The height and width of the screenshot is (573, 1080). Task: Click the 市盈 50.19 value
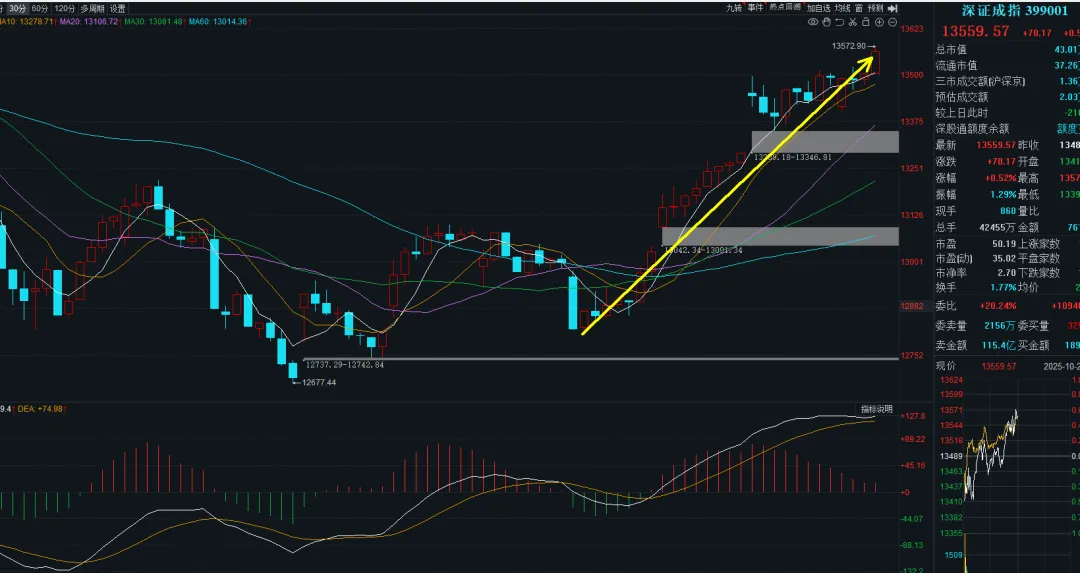[x=1004, y=244]
